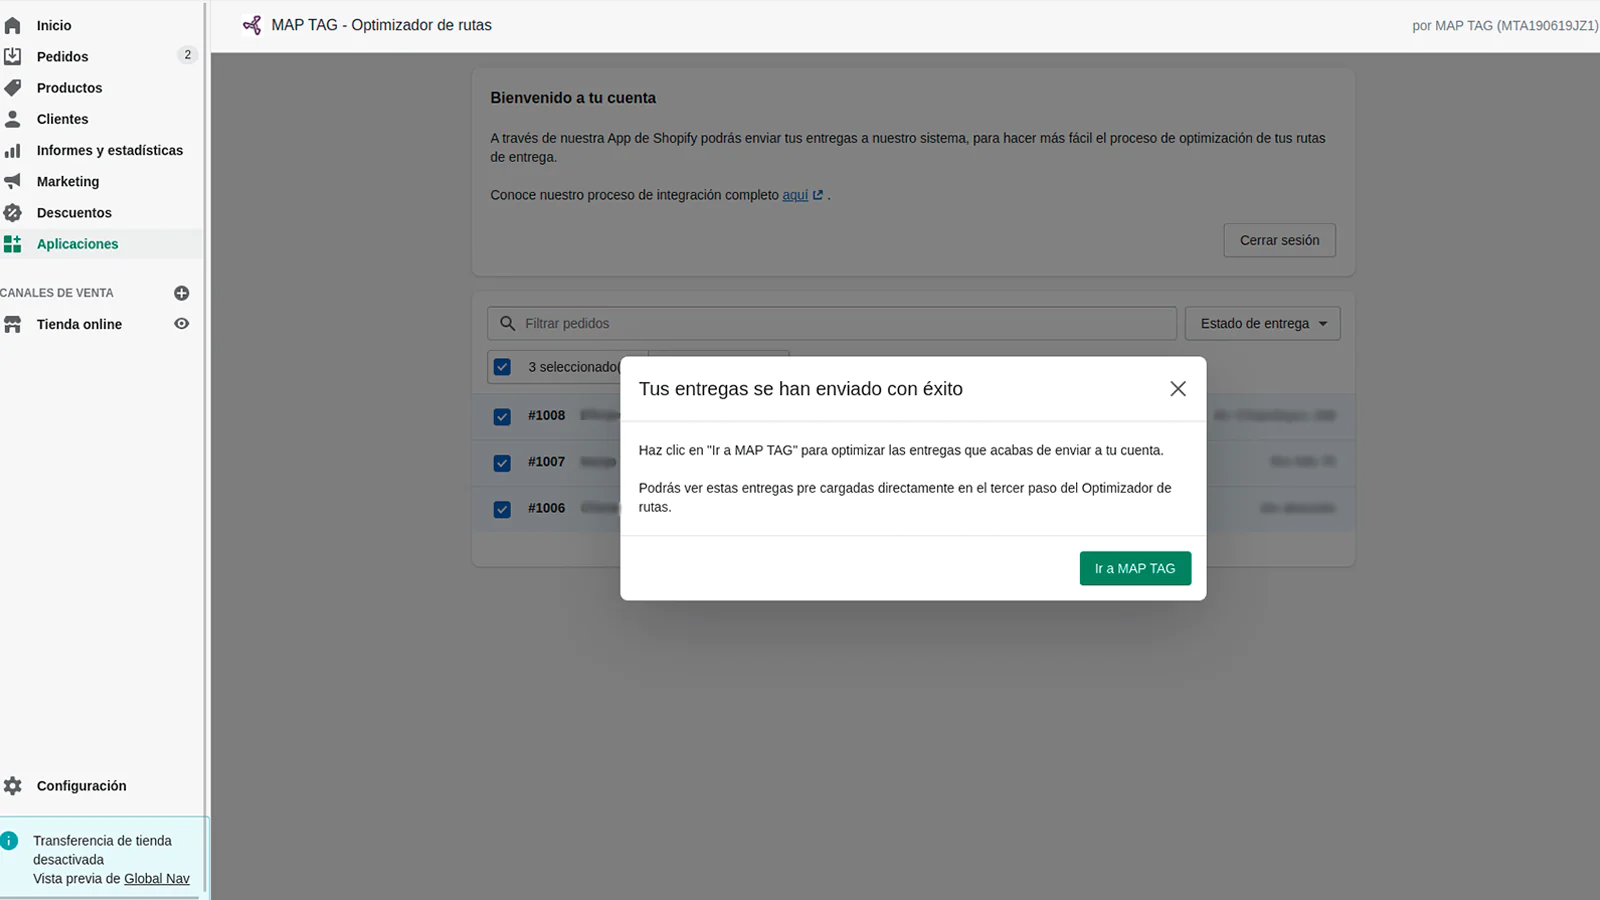Add sales channel with plus icon
1600x900 pixels.
181,293
